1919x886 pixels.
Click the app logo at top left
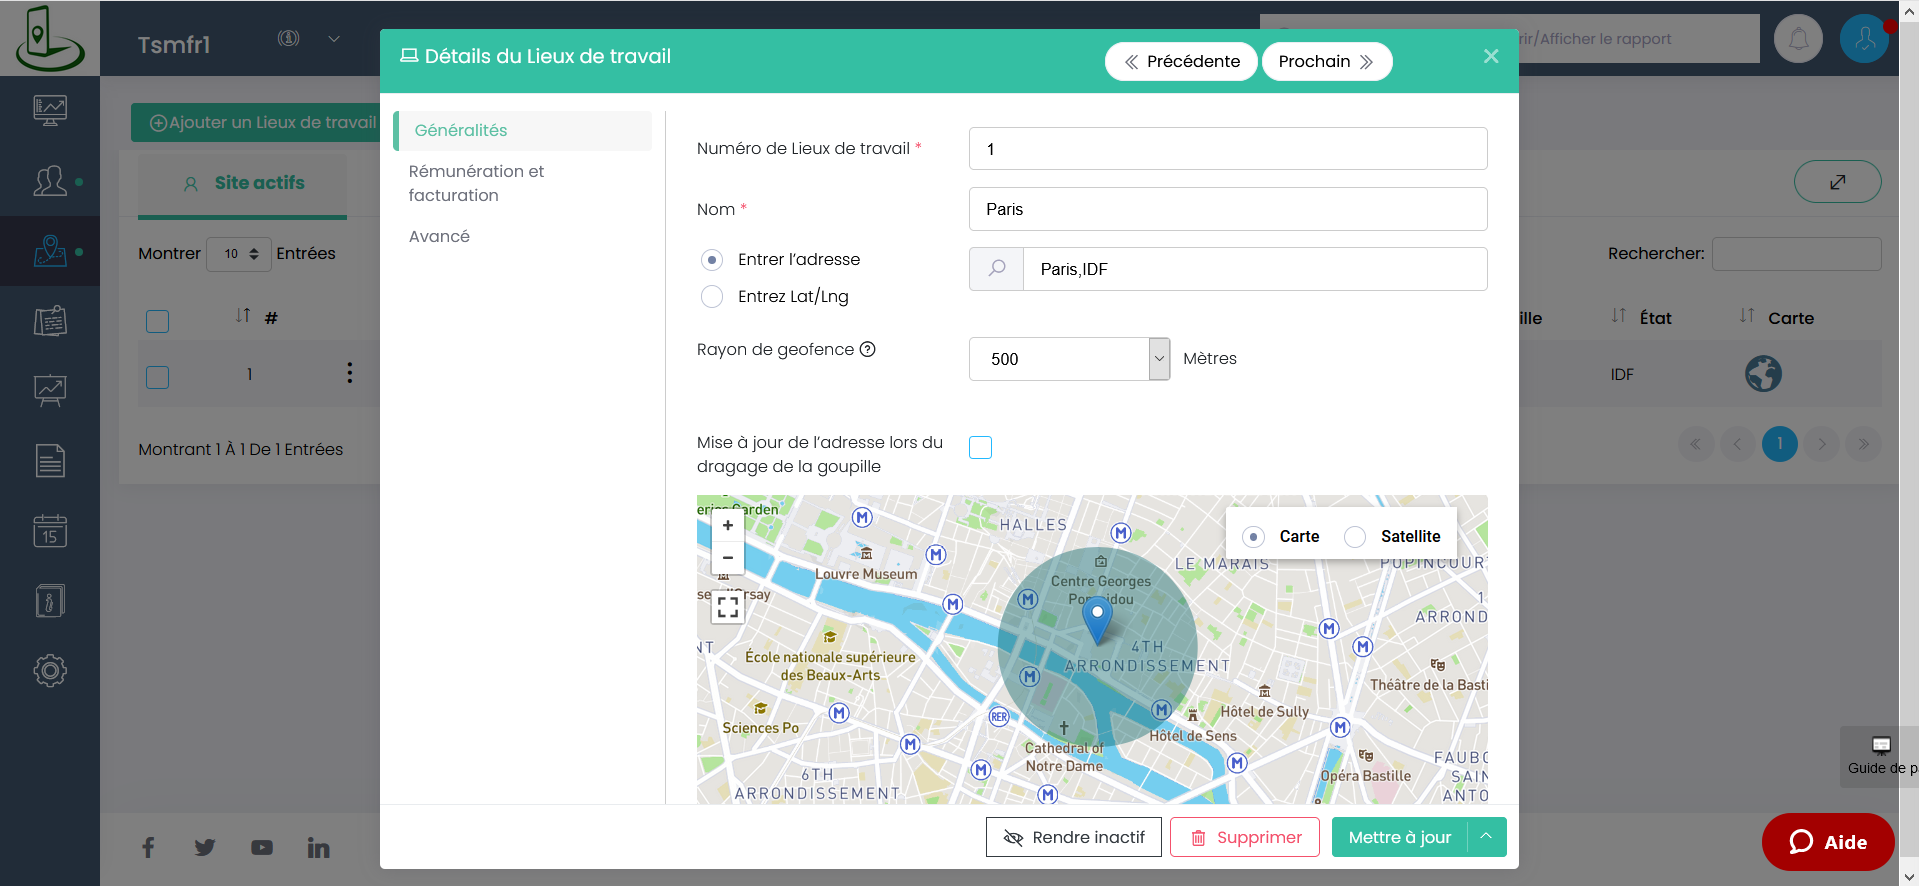click(50, 38)
